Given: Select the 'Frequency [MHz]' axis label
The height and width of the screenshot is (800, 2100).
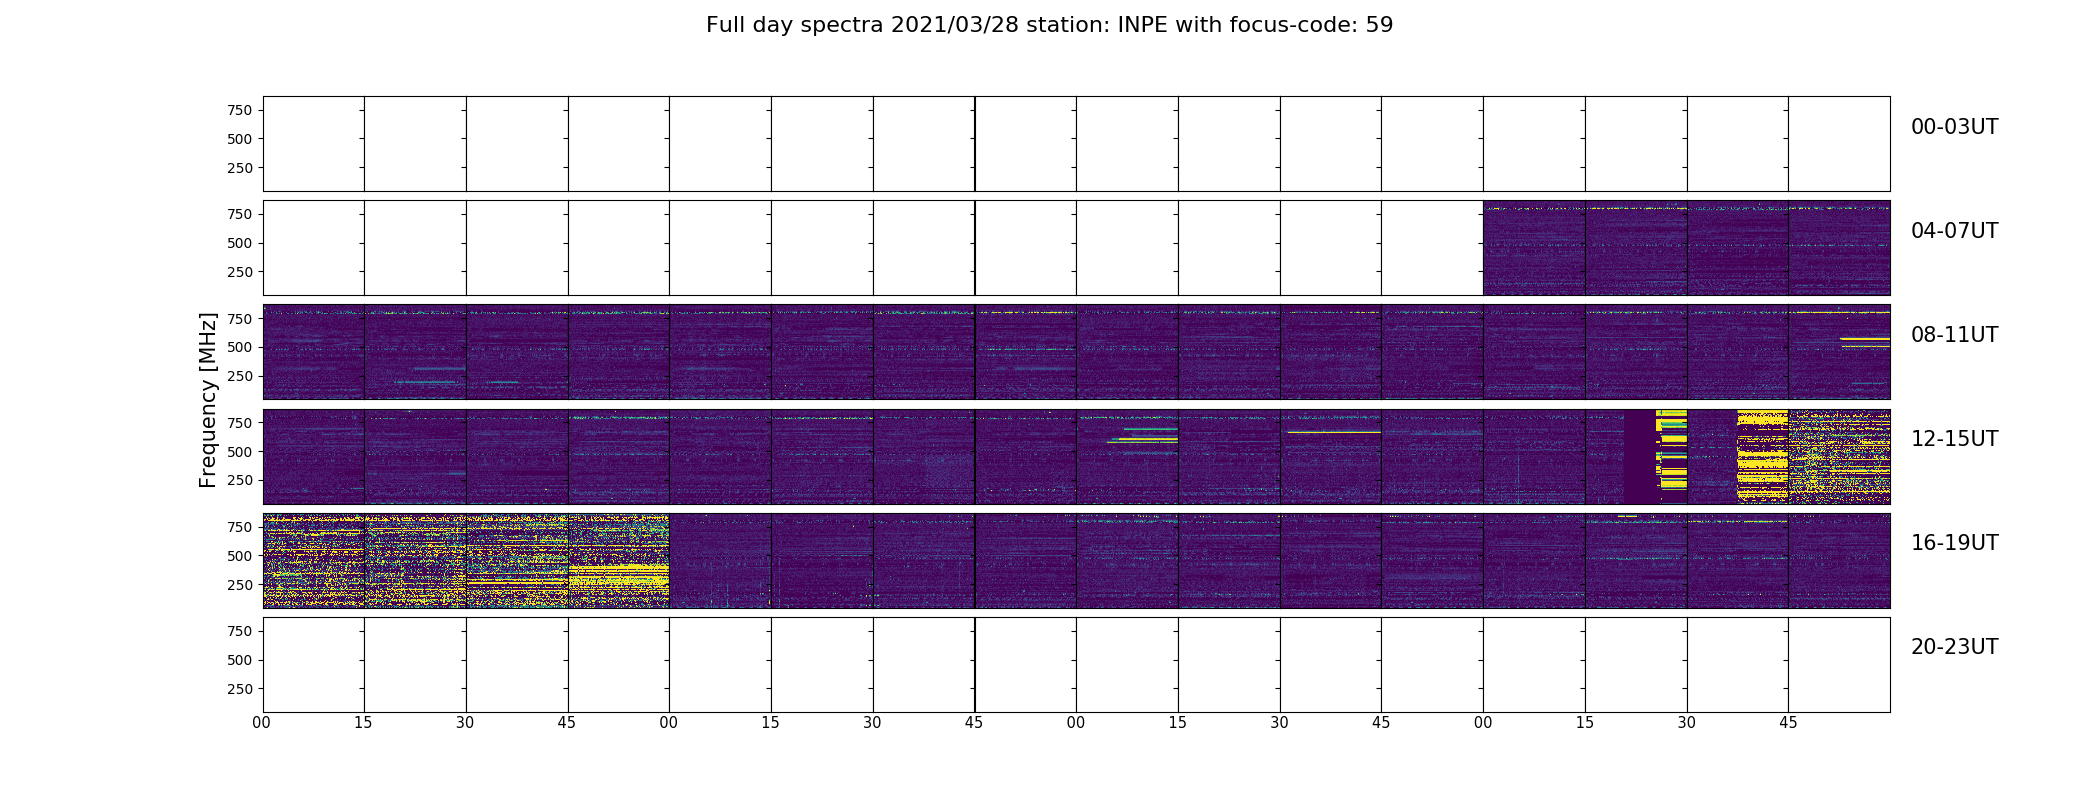Looking at the screenshot, I should pyautogui.click(x=208, y=400).
